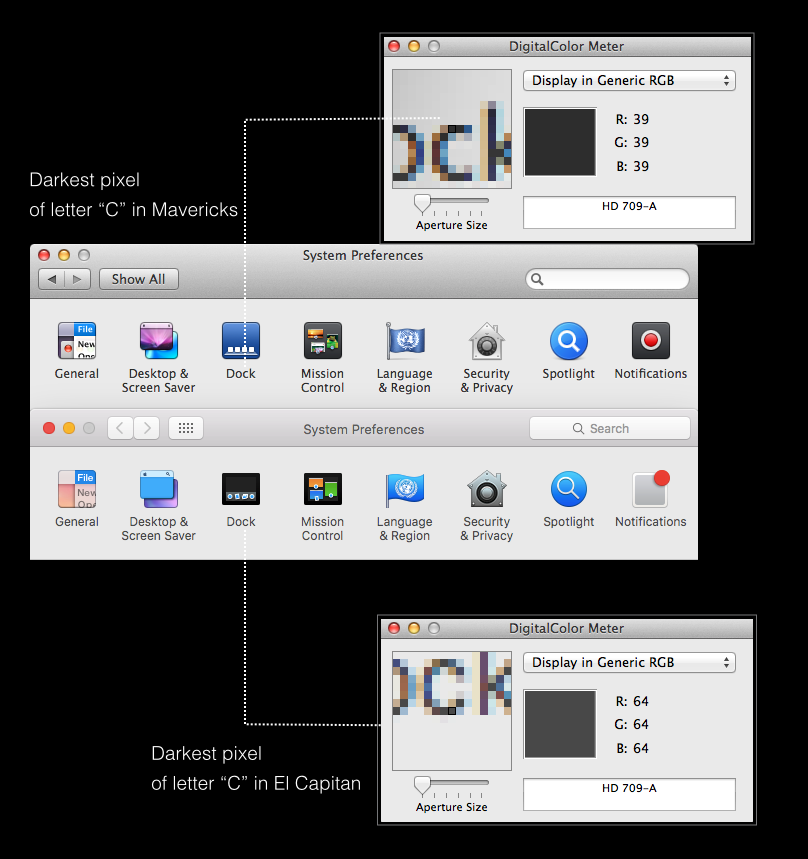Click magnified pixel preview in bottom color meter
Viewport: 808px width, 859px height.
tap(452, 711)
